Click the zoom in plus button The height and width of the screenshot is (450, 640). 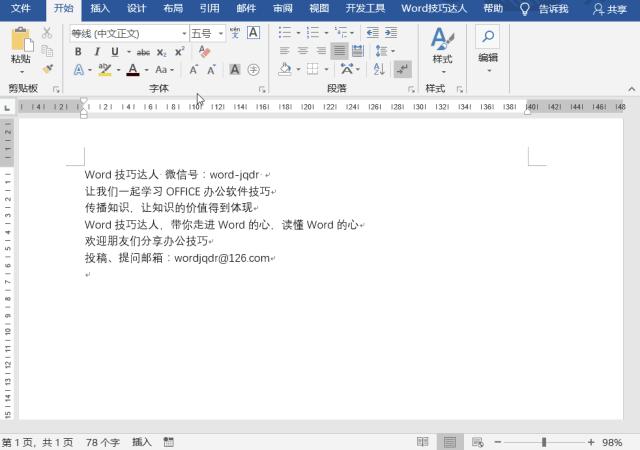(591, 442)
